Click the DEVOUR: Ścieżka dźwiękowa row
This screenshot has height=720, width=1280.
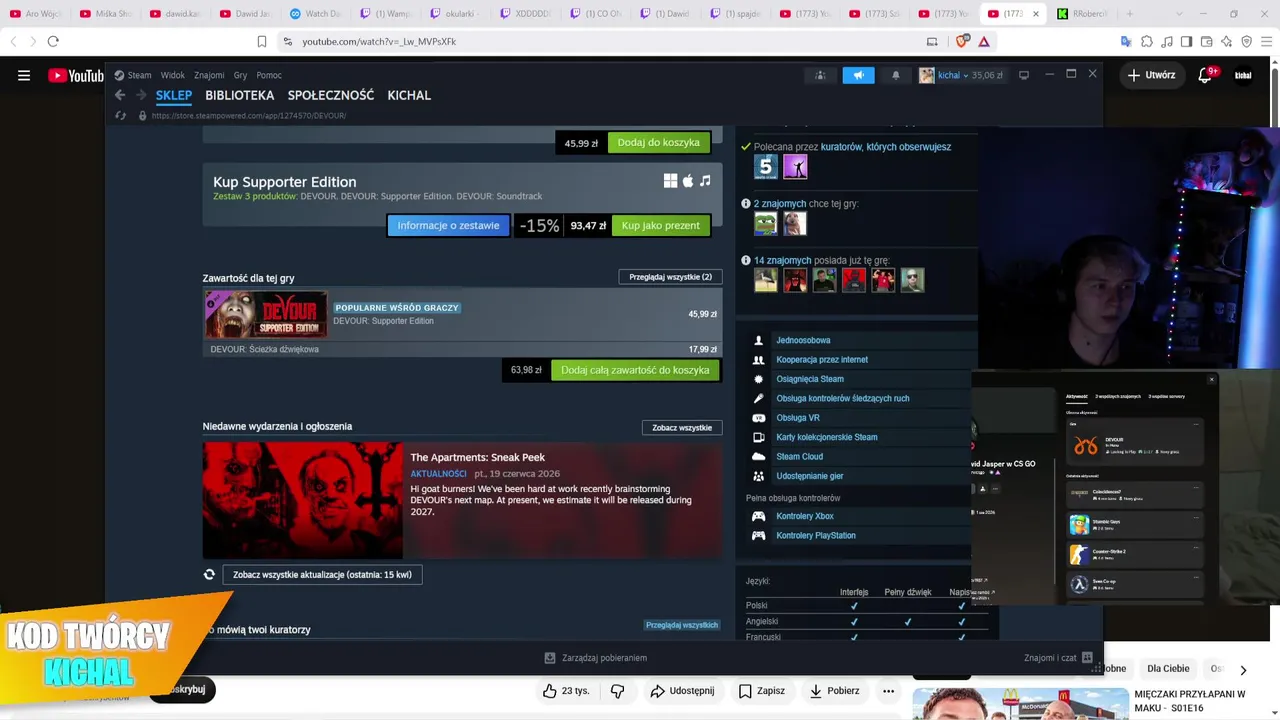(462, 349)
